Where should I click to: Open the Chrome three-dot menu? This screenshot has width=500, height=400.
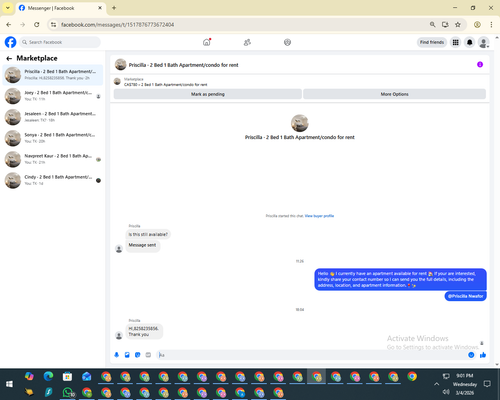[491, 25]
